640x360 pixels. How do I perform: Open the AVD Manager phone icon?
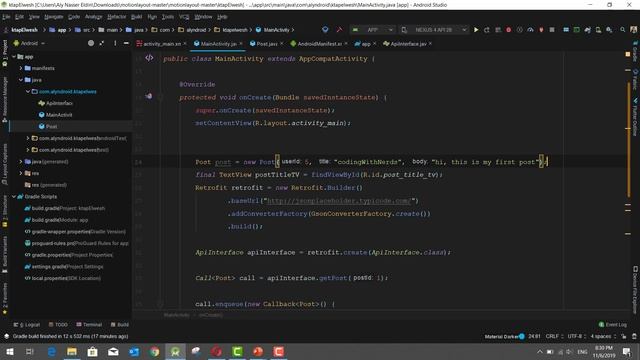tap(598, 30)
